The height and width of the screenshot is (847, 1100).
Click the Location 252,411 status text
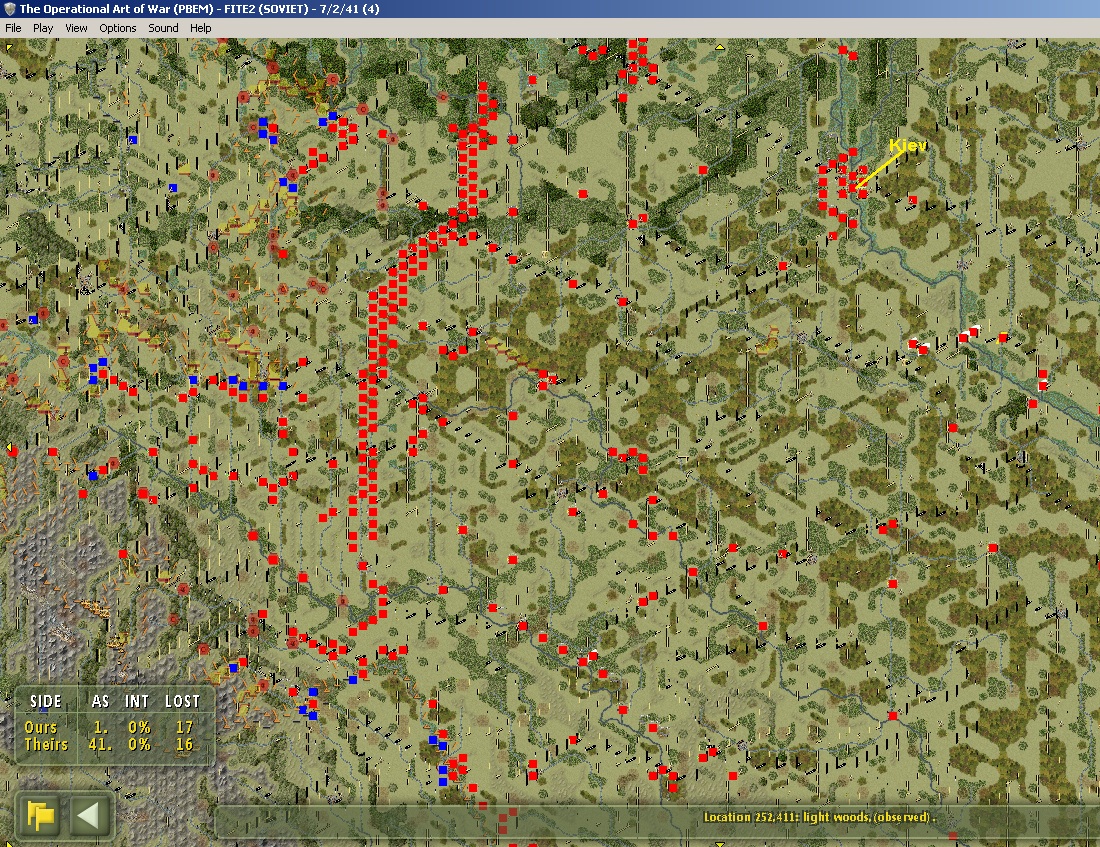tap(819, 817)
